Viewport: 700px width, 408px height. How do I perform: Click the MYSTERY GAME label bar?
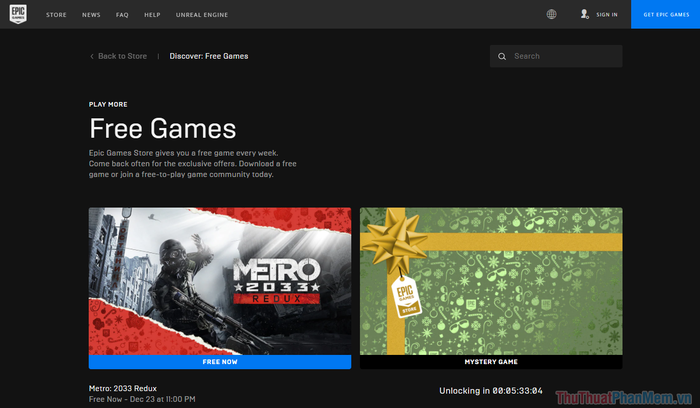pos(491,362)
